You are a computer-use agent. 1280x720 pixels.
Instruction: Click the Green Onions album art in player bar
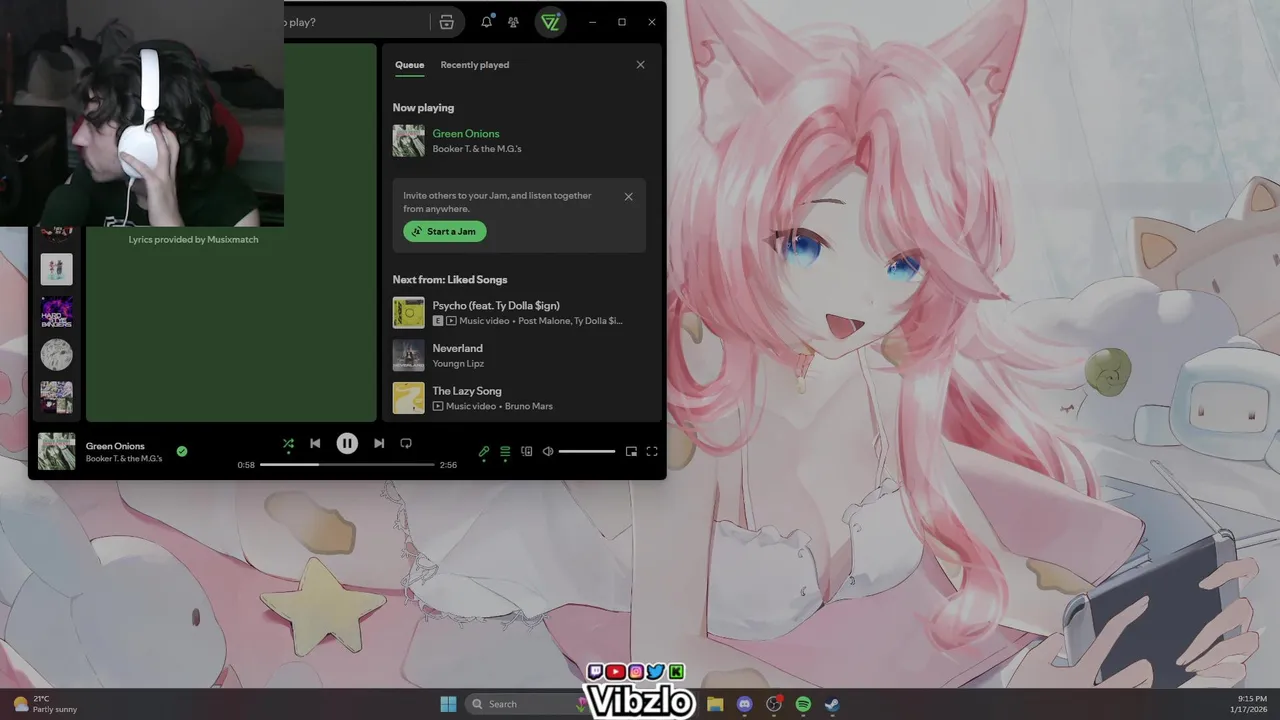point(57,451)
